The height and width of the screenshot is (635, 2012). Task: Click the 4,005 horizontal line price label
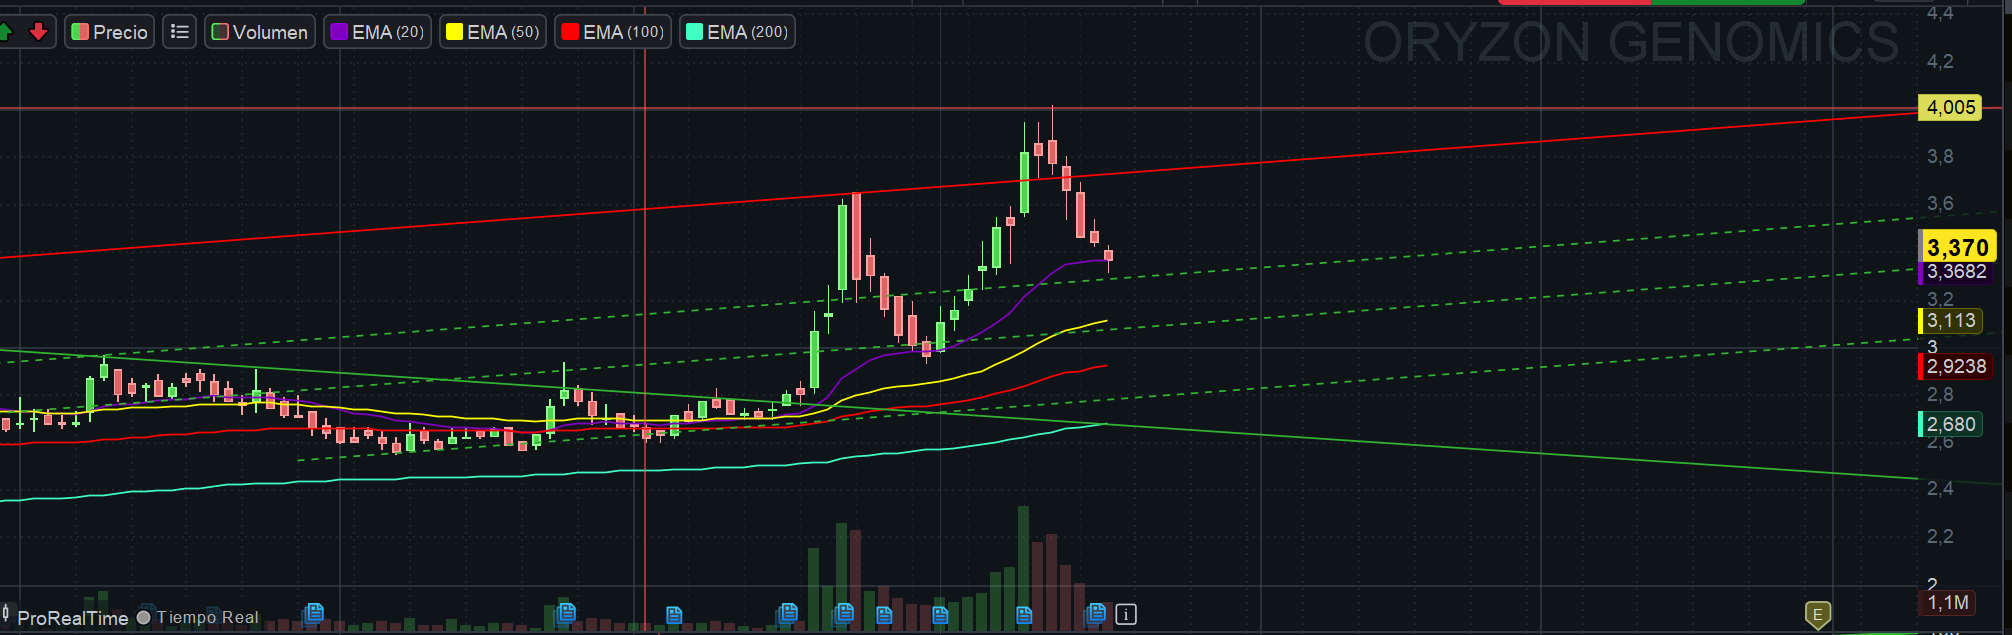1950,107
